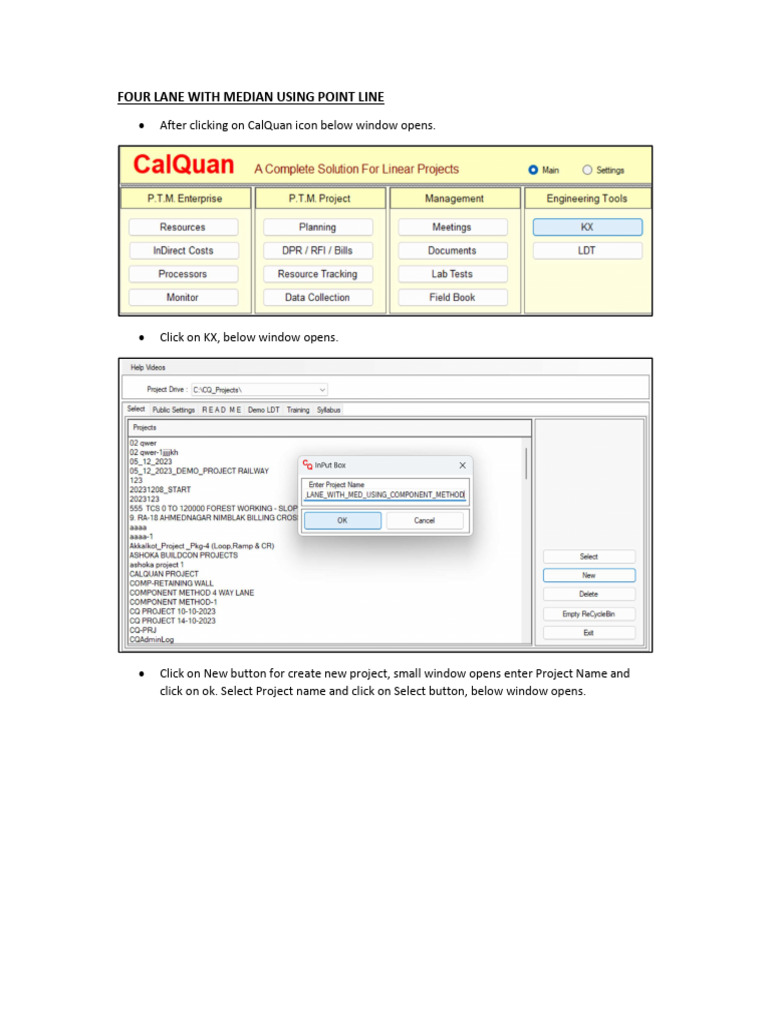Screen dimensions: 768x1024
Task: Select 'COMPONENT METHOD 4 WAY LANE' project
Action: coord(192,593)
